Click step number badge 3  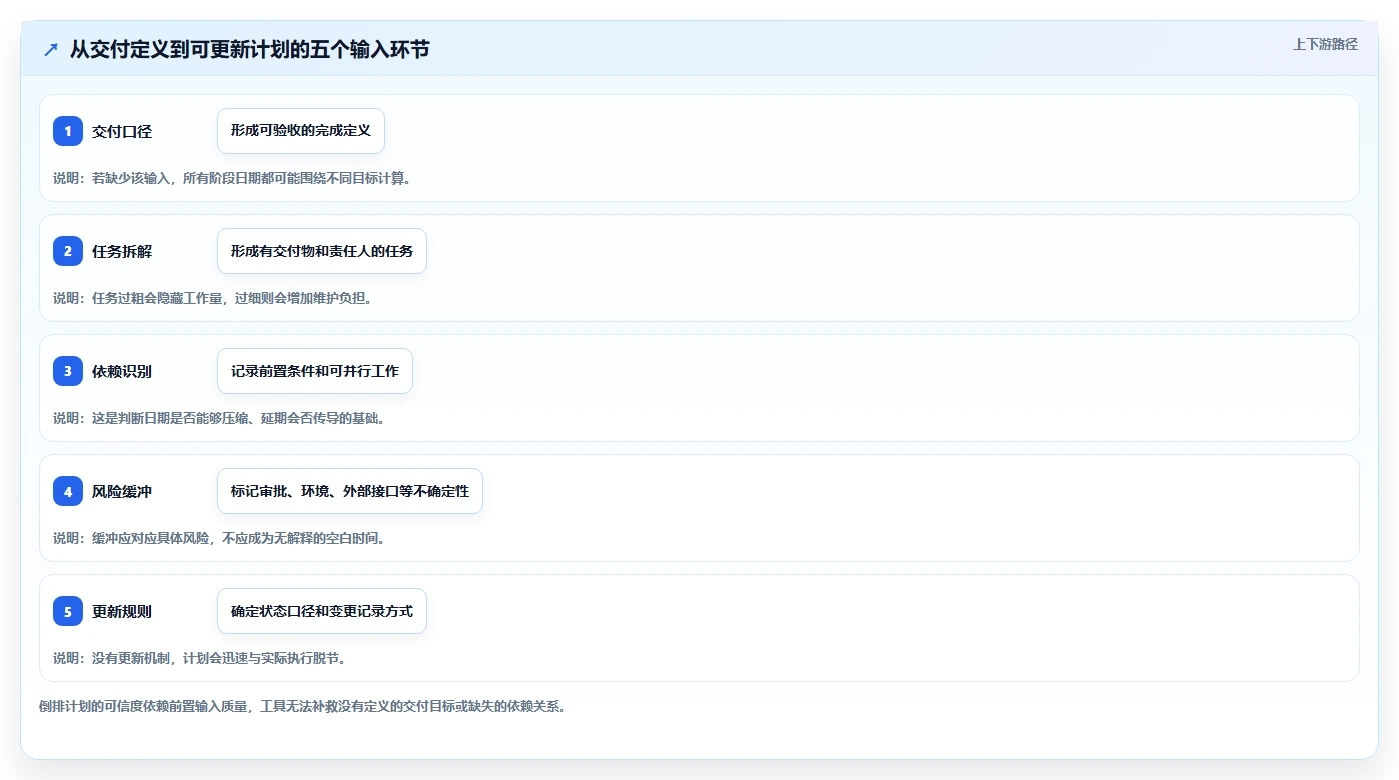[x=68, y=371]
